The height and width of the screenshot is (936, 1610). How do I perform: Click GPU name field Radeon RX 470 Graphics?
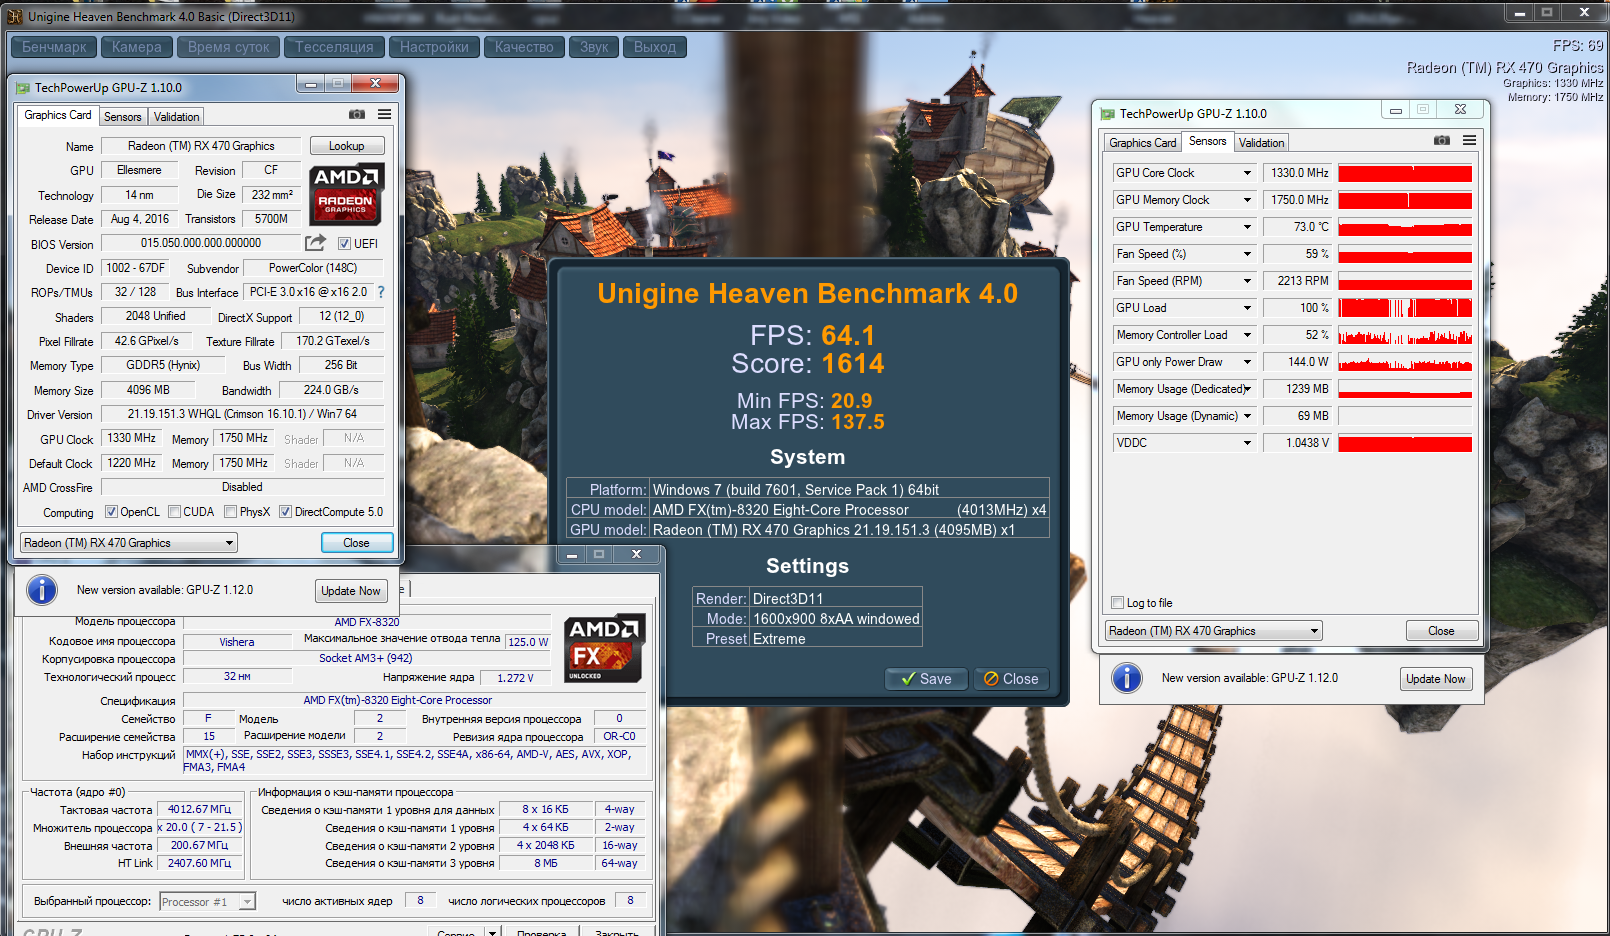click(201, 146)
